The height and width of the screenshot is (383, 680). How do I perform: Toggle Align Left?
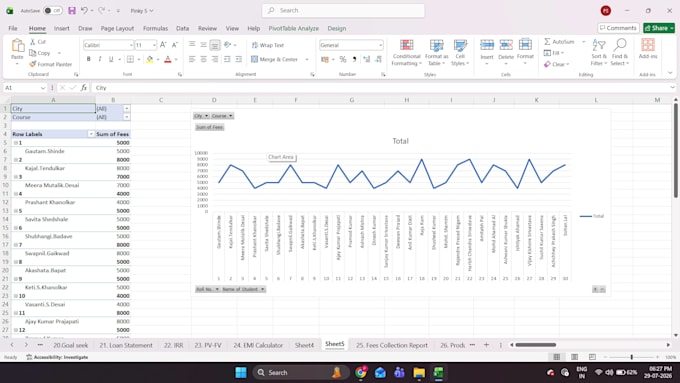(x=192, y=59)
